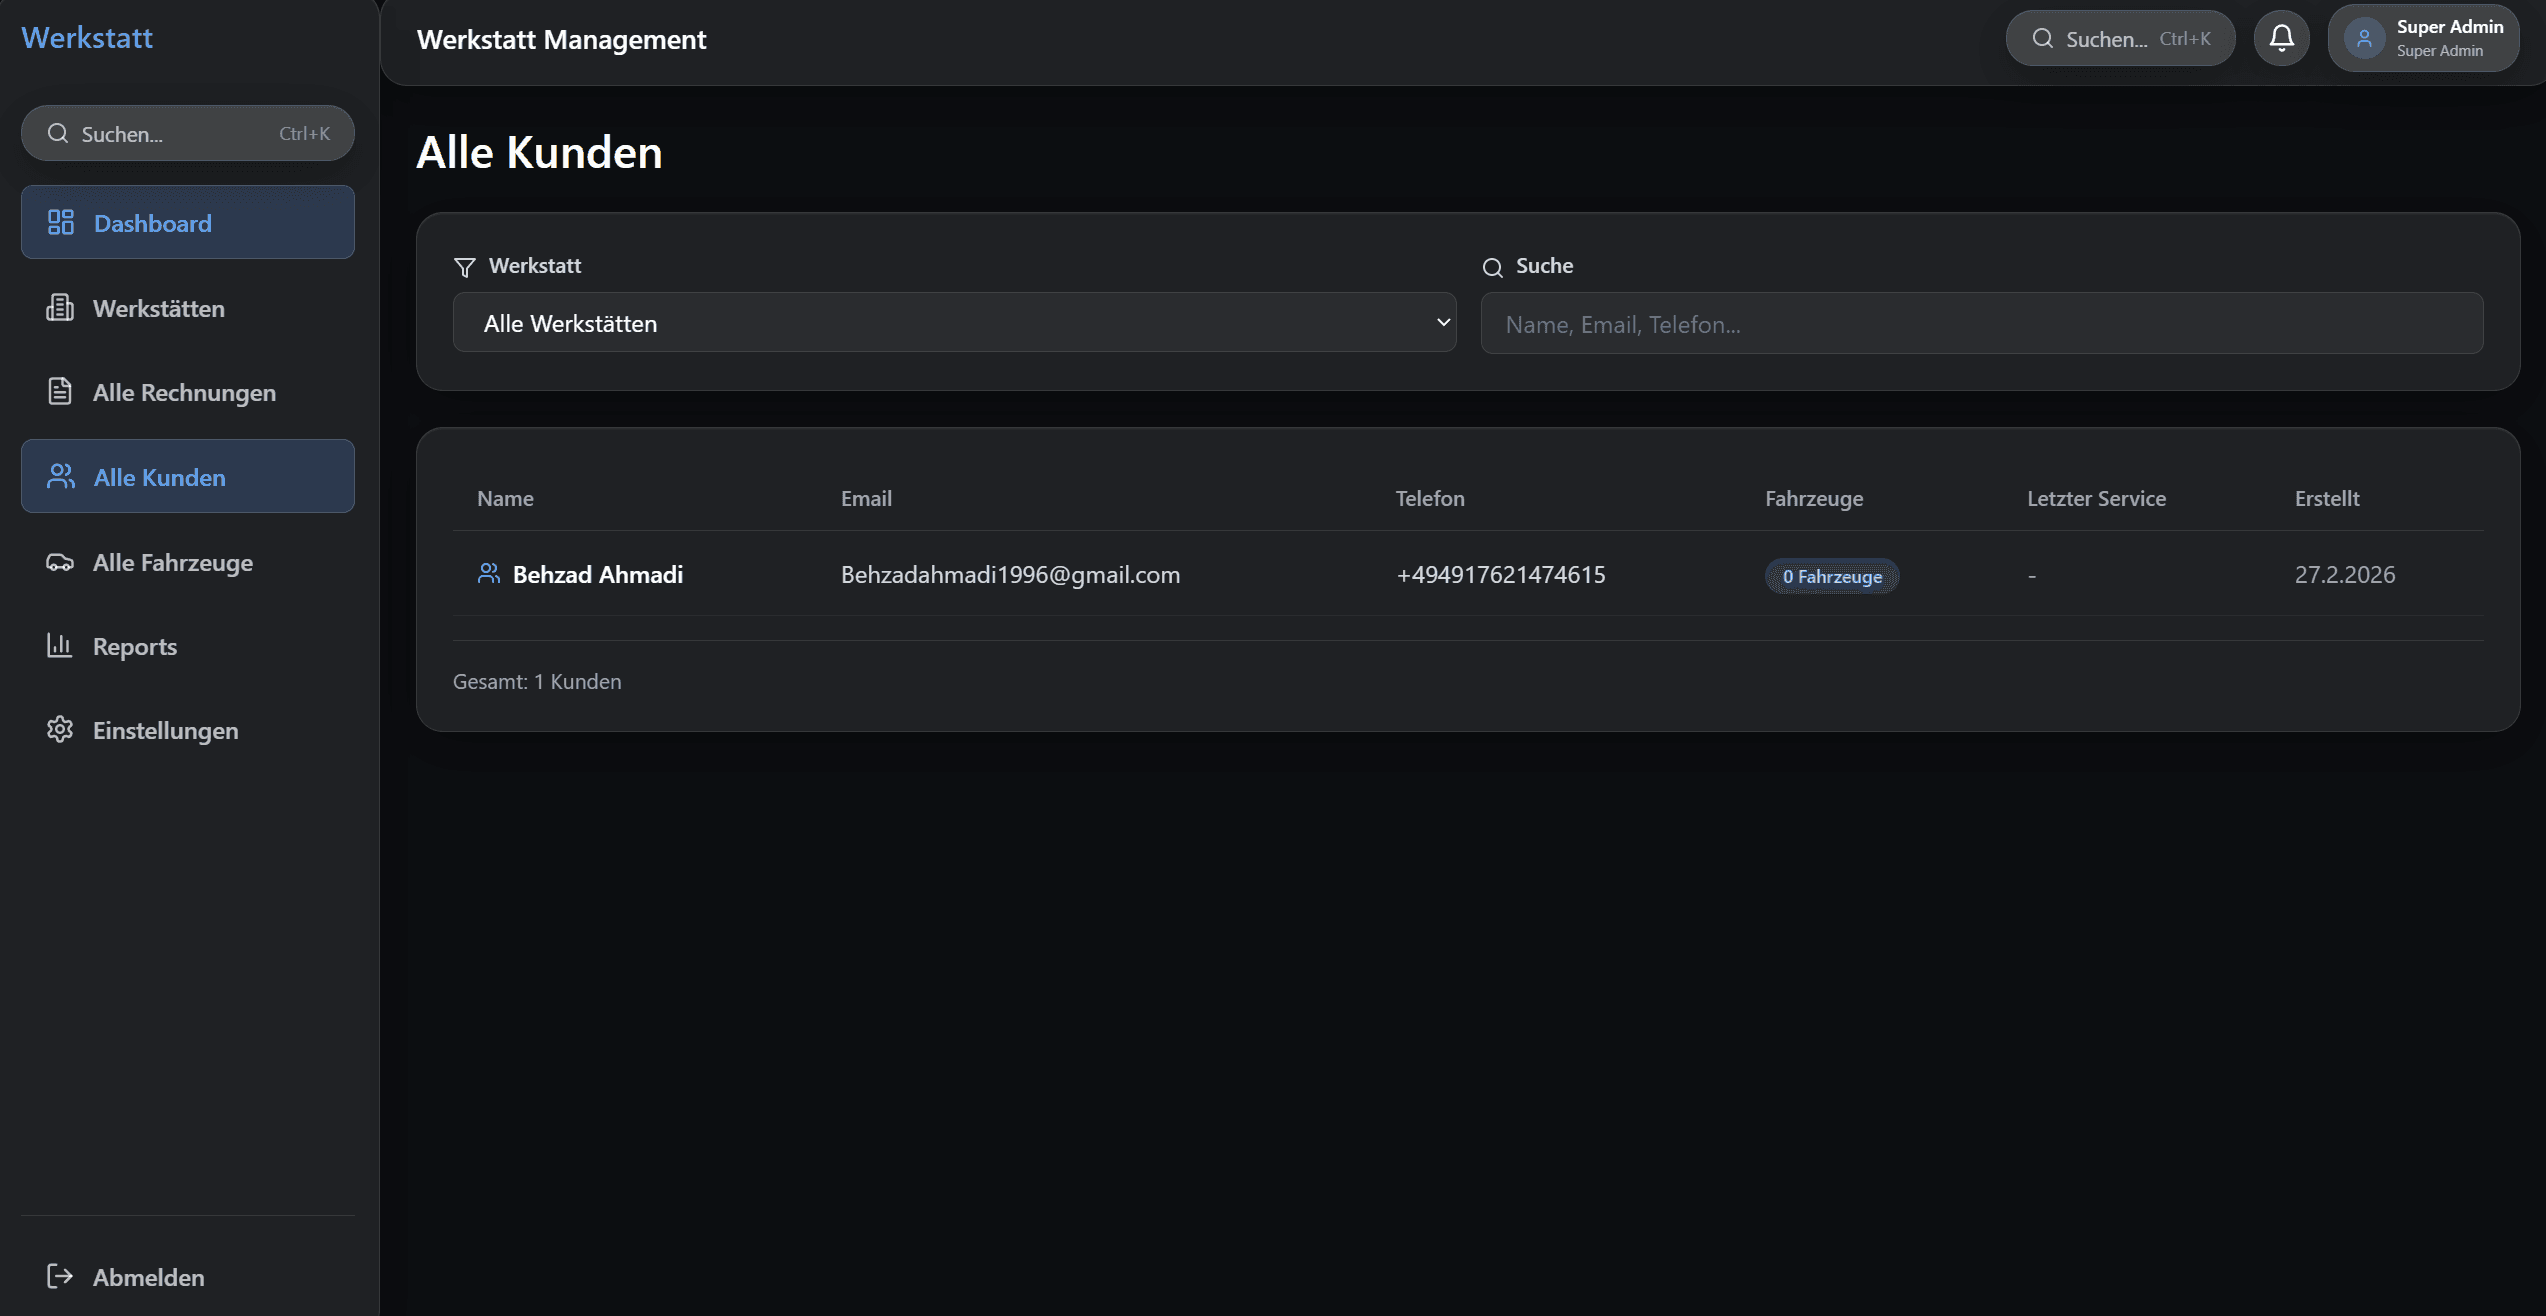
Task: Click the Super Admin avatar icon
Action: 2364,39
